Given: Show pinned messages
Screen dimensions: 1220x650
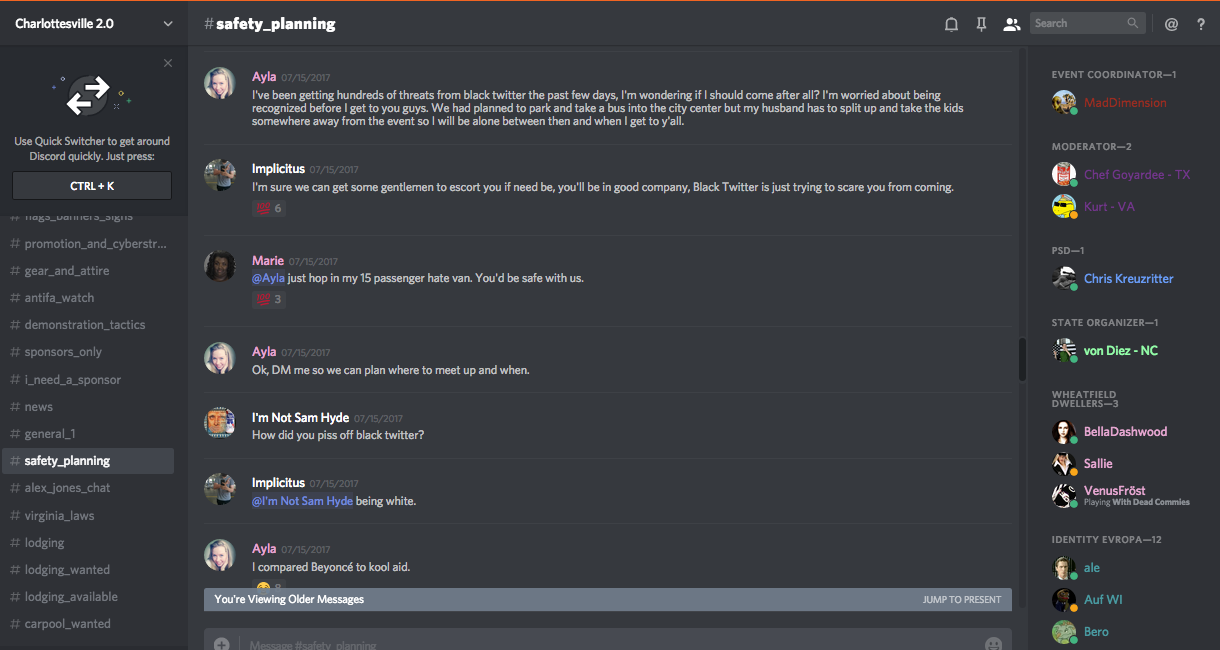Looking at the screenshot, I should 981,24.
